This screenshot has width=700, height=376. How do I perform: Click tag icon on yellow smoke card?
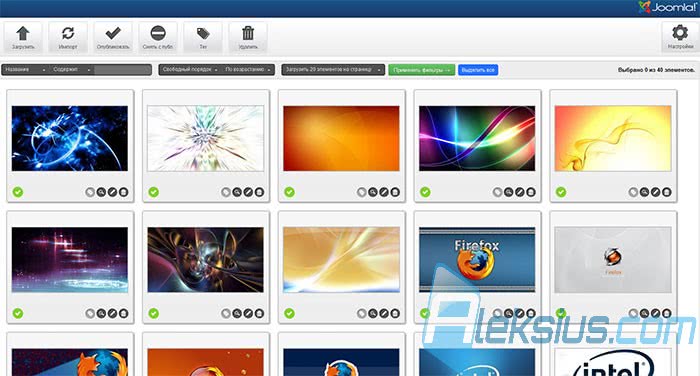click(633, 192)
